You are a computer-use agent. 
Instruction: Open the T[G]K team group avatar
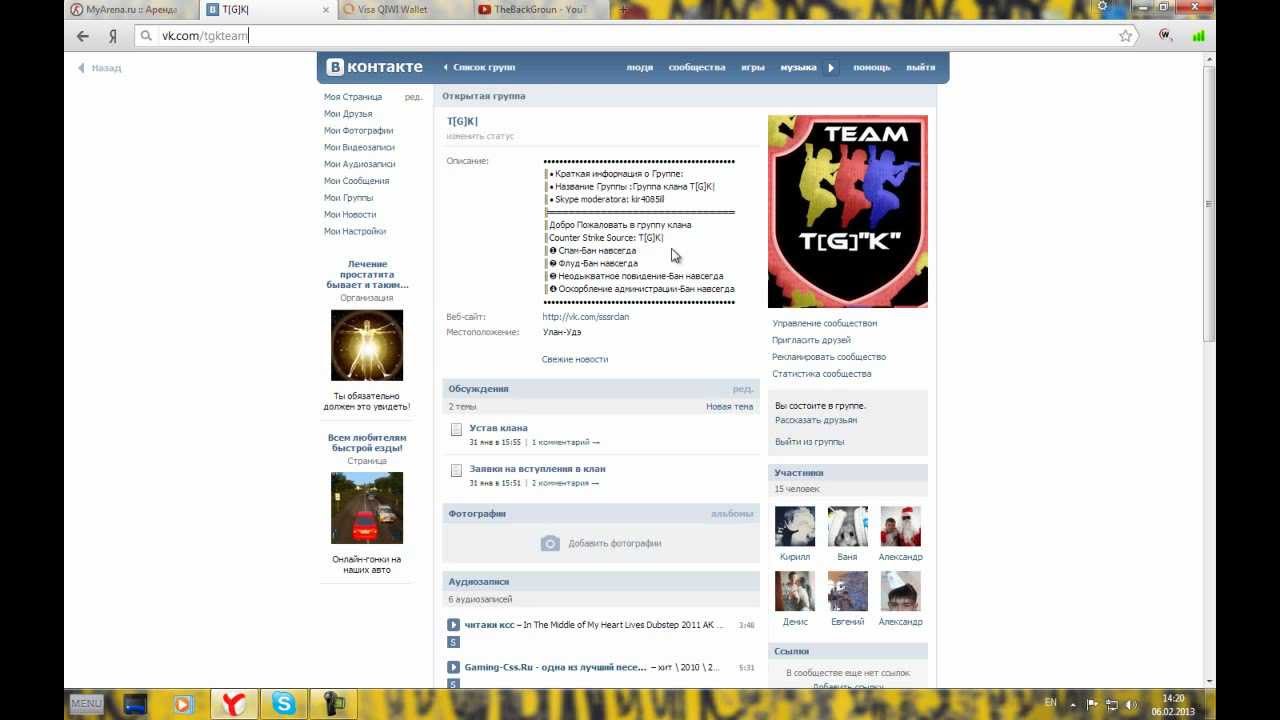tap(848, 211)
